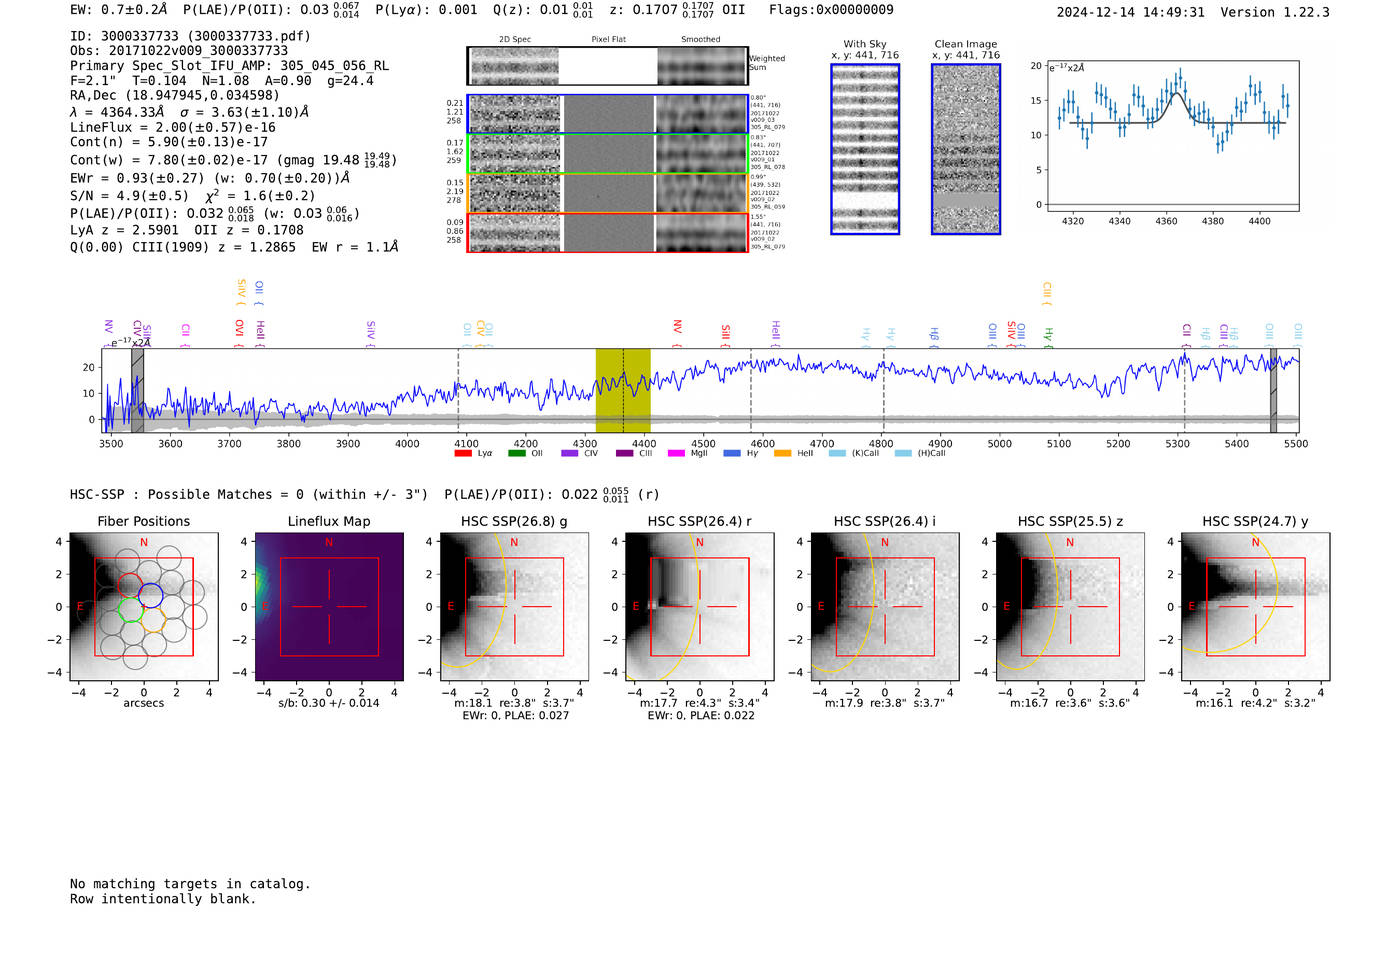Screen dimensions: 1400x953
Task: Click the 2D Spec column header
Action: coord(515,40)
